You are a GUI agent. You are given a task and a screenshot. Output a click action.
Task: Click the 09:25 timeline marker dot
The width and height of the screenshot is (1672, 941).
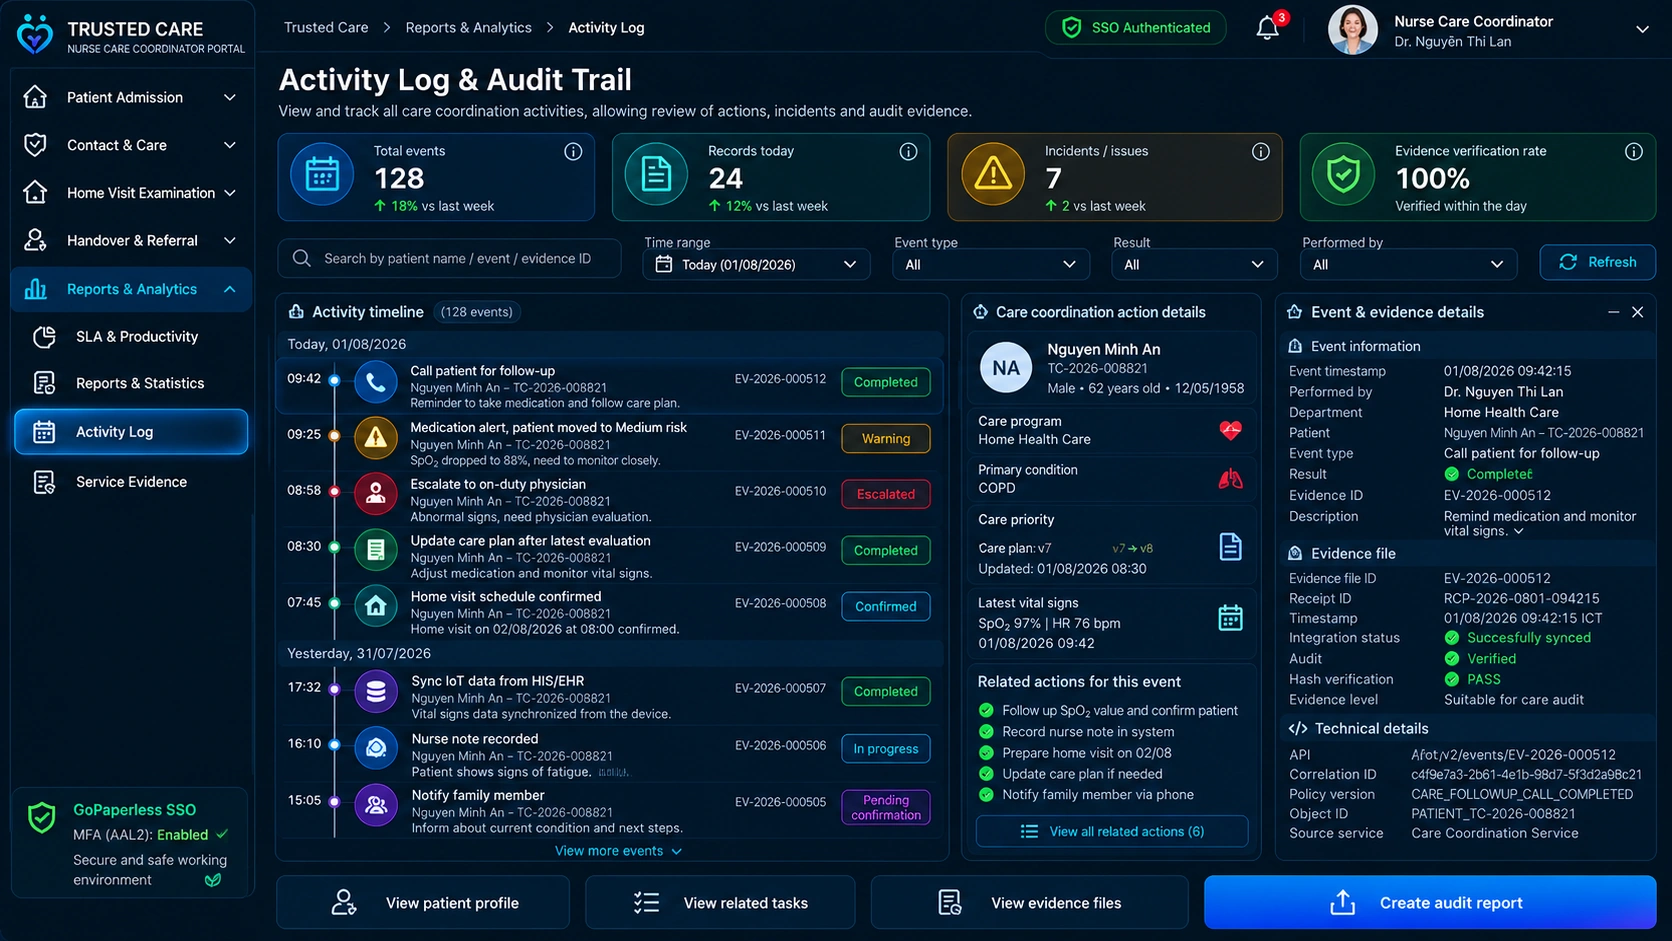[x=334, y=436]
